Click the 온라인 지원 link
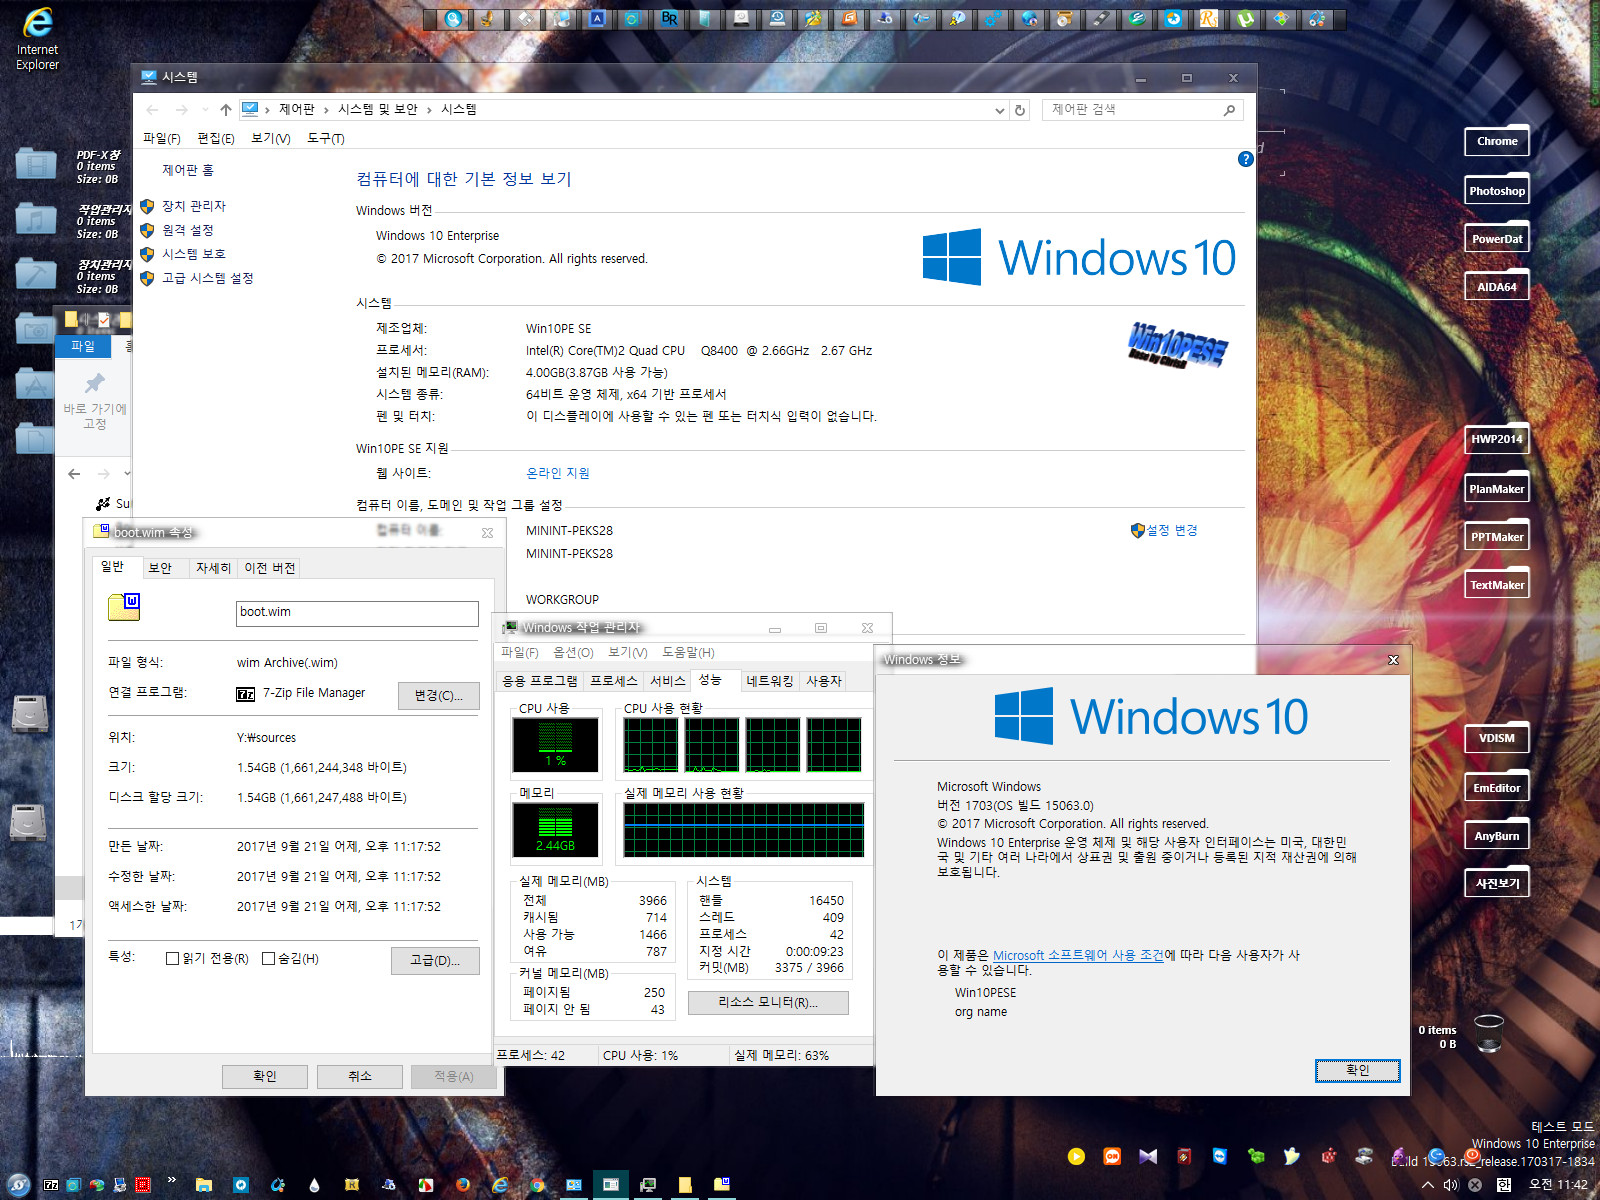Image resolution: width=1600 pixels, height=1200 pixels. pos(558,473)
